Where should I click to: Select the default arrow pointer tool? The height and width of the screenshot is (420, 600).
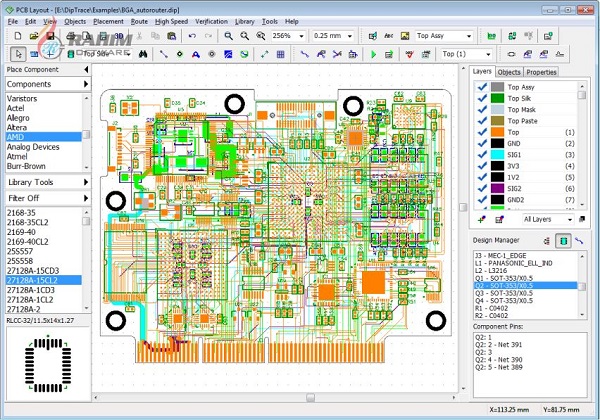[x=17, y=54]
